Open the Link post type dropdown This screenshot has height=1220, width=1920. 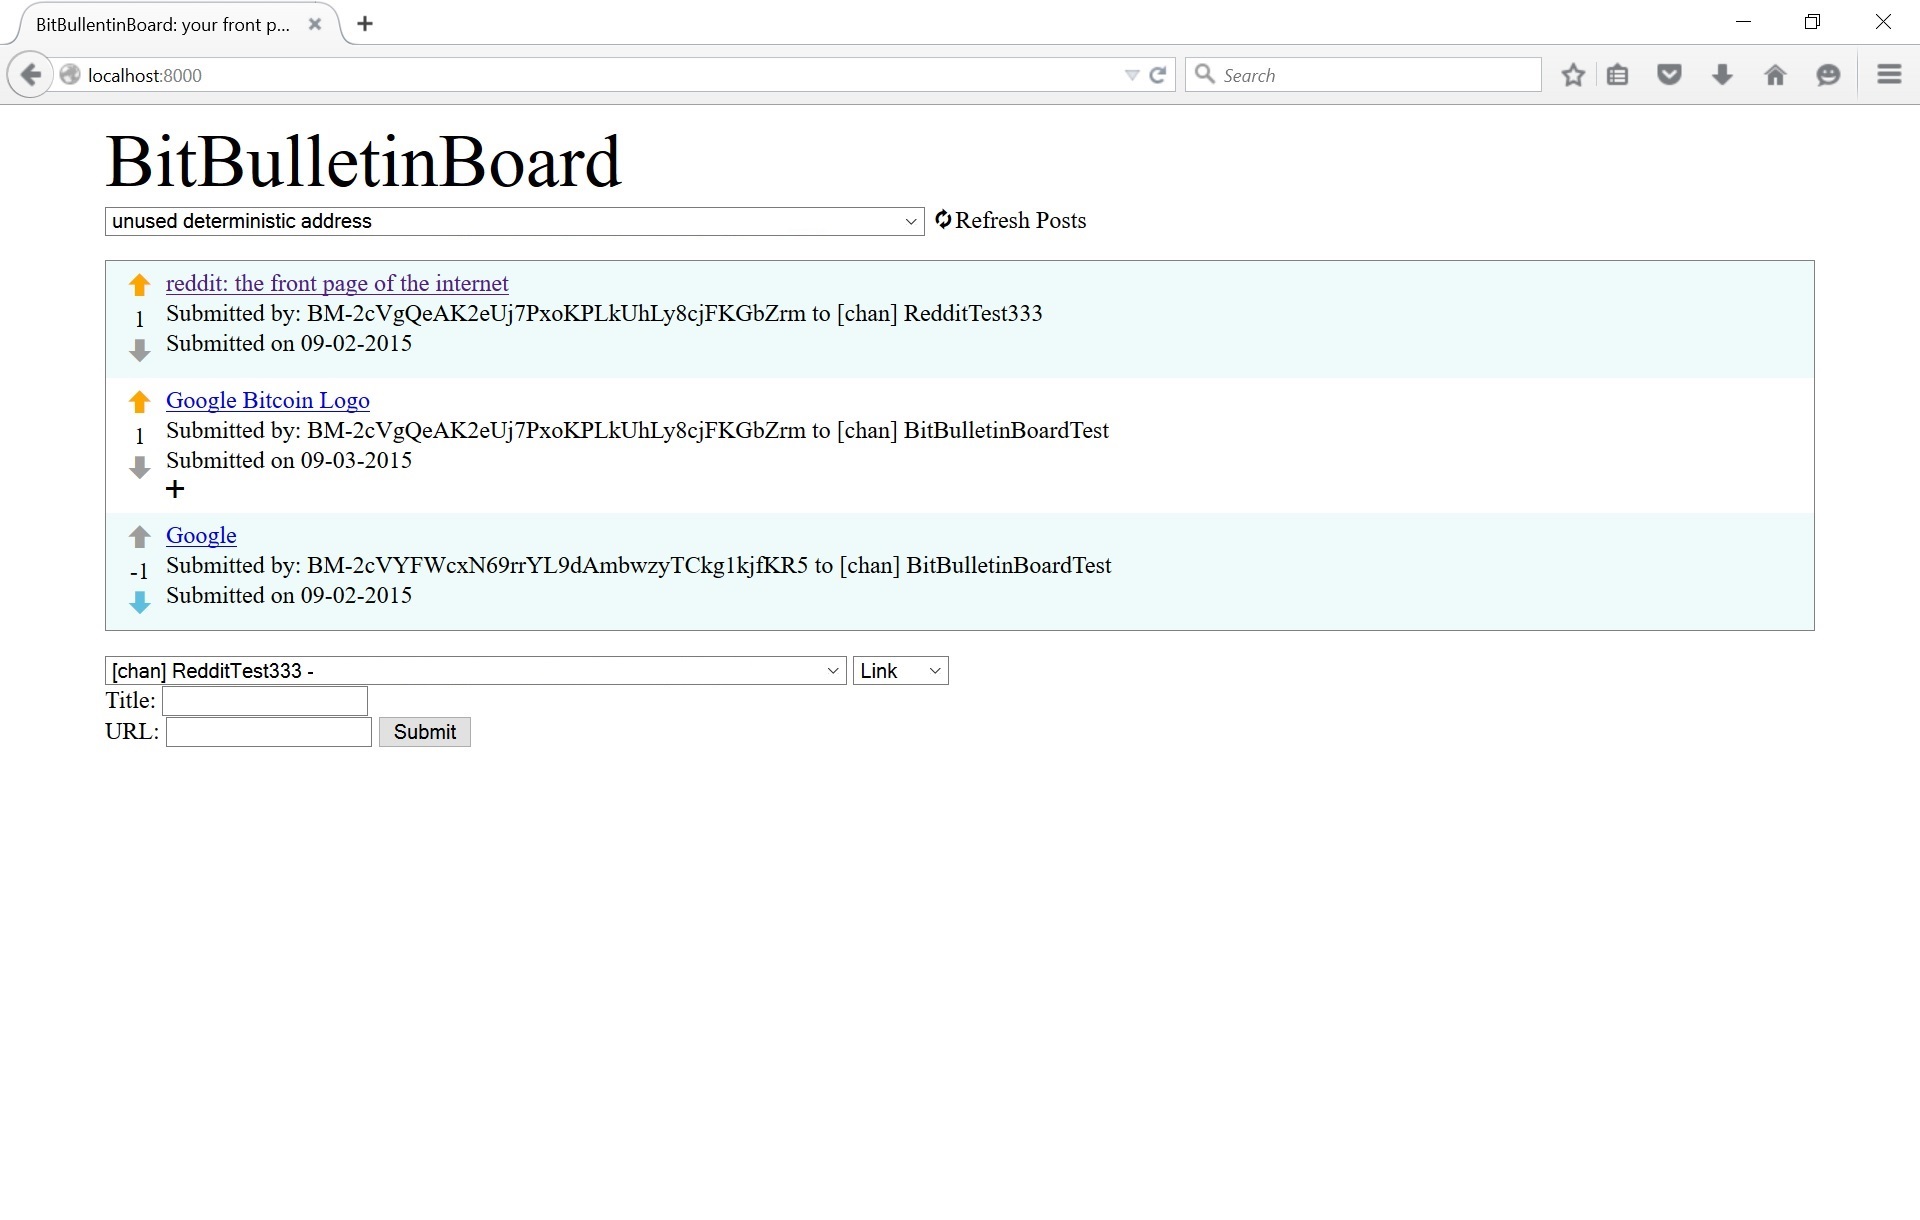coord(900,671)
